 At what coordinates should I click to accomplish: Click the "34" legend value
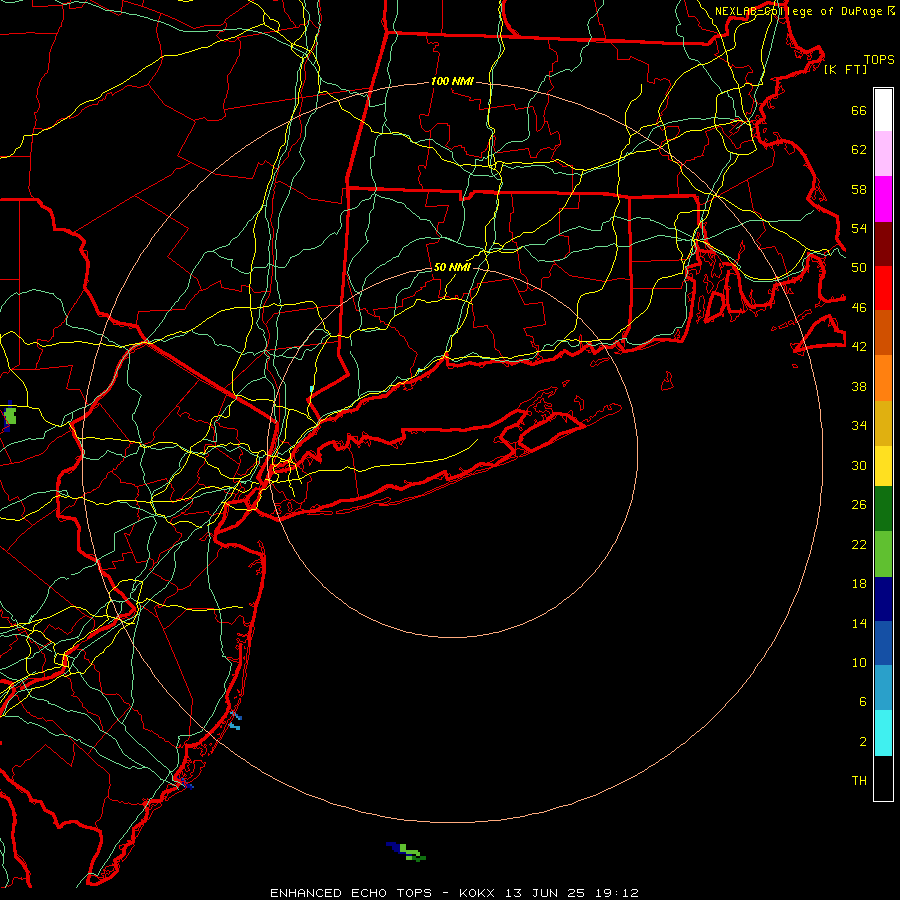[x=859, y=426]
